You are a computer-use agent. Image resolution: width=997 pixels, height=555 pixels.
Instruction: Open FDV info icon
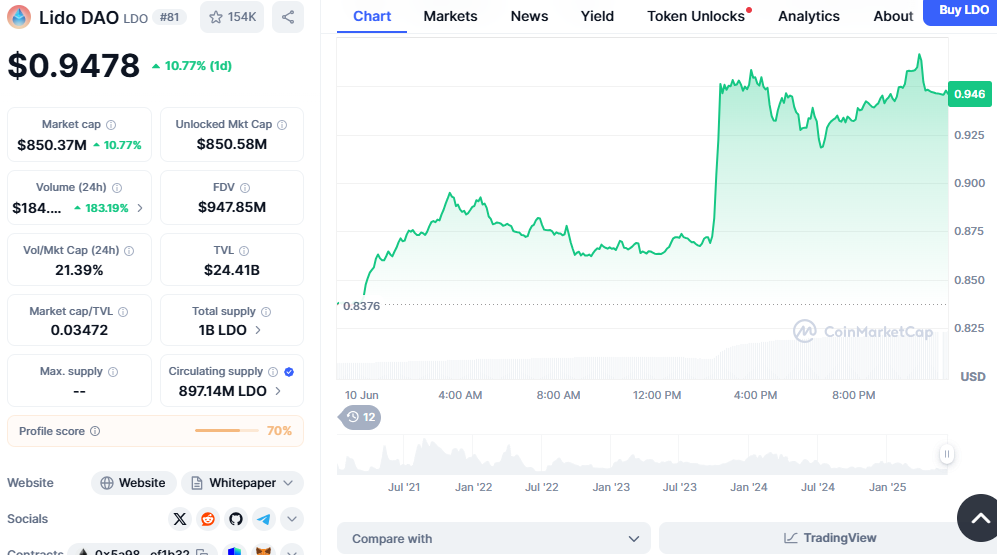tap(245, 188)
